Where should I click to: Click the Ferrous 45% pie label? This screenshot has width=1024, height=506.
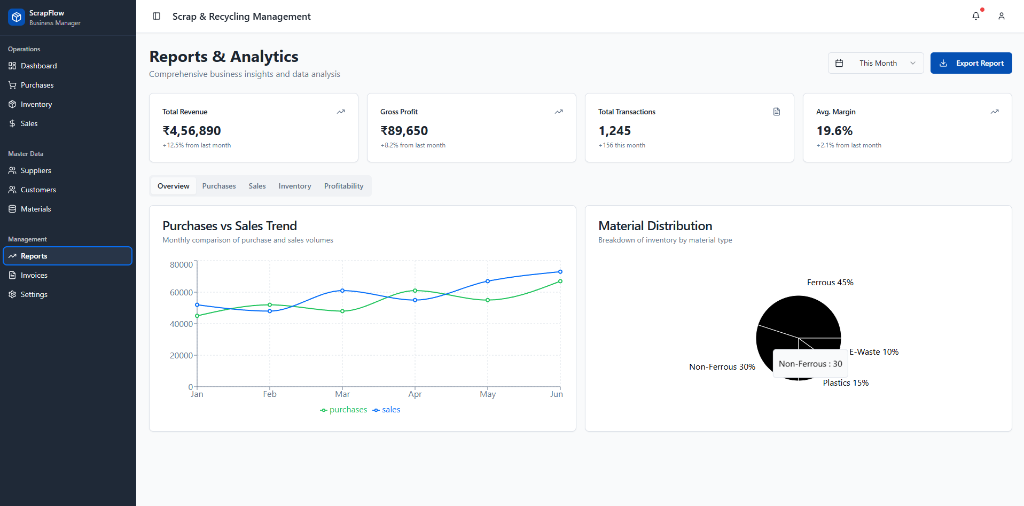coord(830,283)
